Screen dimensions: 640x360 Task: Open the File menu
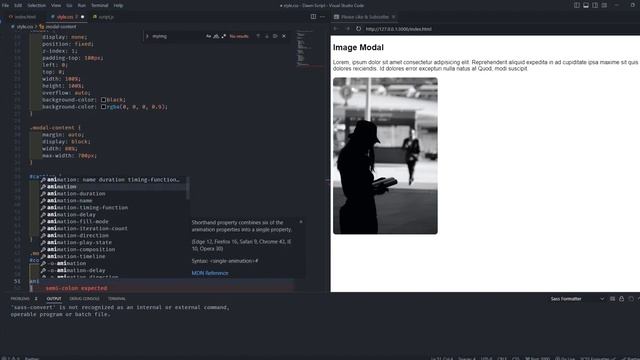(x=5, y=5)
